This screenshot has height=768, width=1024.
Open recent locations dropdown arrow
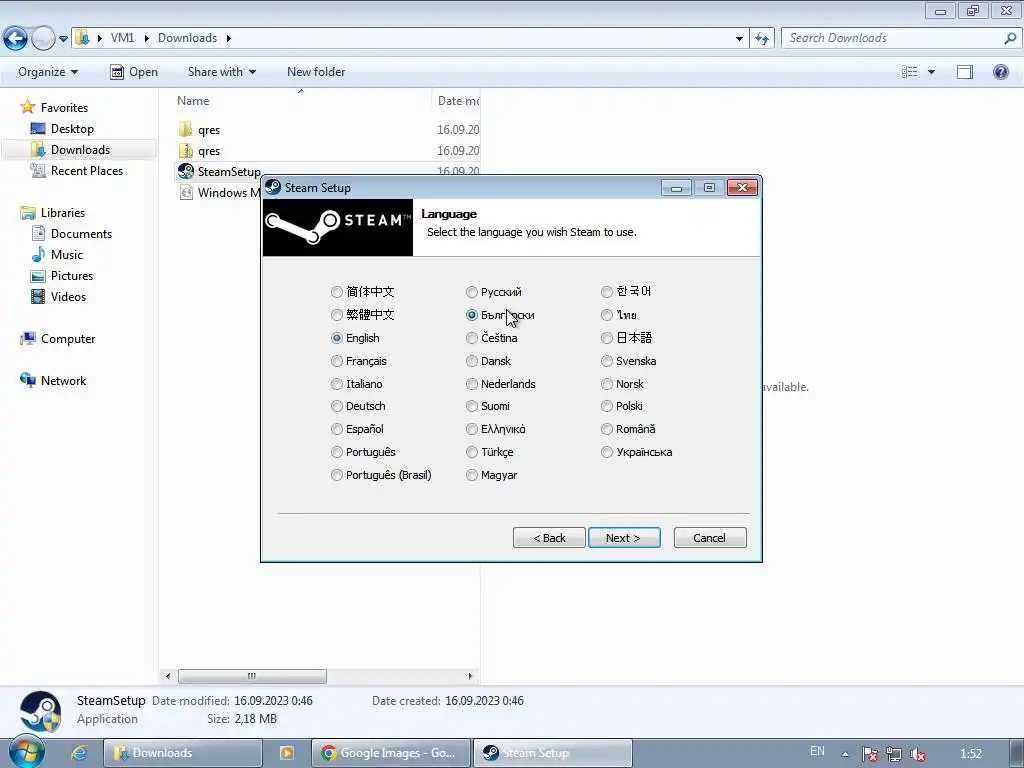[63, 39]
